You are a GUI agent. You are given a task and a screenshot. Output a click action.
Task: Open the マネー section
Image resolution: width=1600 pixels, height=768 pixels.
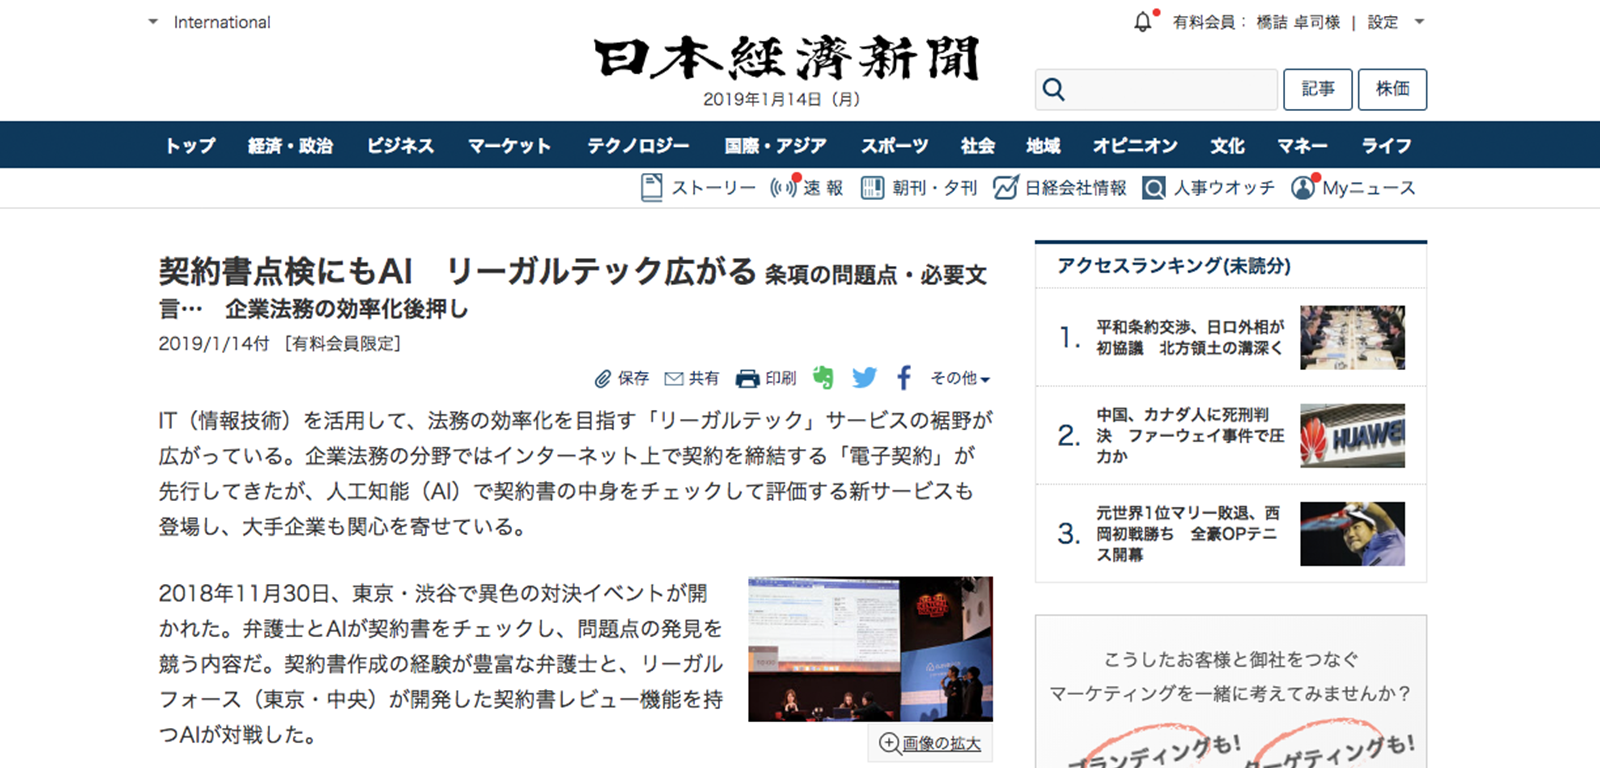[x=1302, y=146]
